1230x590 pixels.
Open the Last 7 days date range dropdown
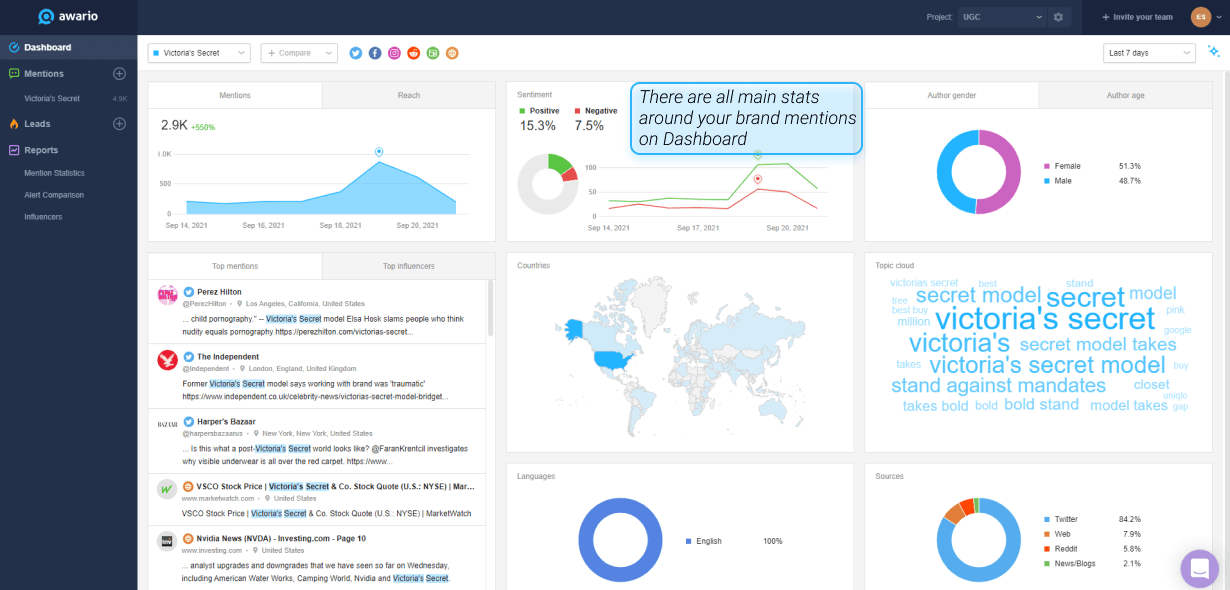(x=1149, y=53)
